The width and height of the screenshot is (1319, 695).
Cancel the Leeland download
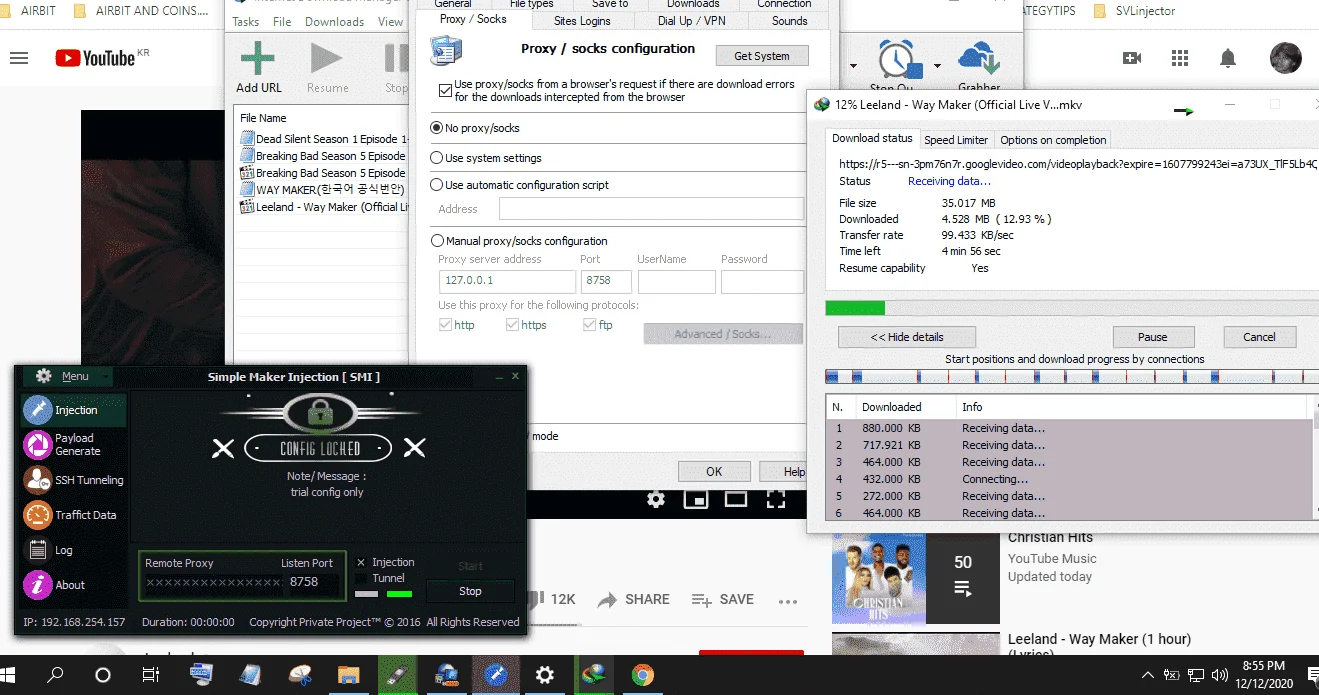1259,337
